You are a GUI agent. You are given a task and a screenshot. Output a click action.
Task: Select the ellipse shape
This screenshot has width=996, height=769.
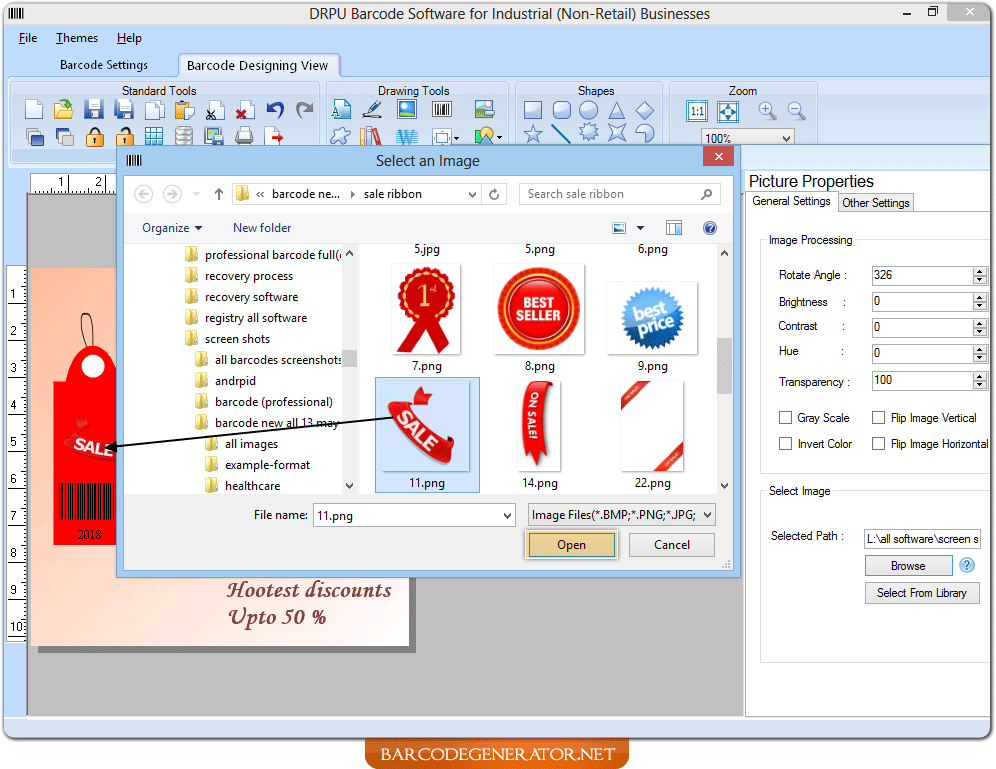[589, 110]
